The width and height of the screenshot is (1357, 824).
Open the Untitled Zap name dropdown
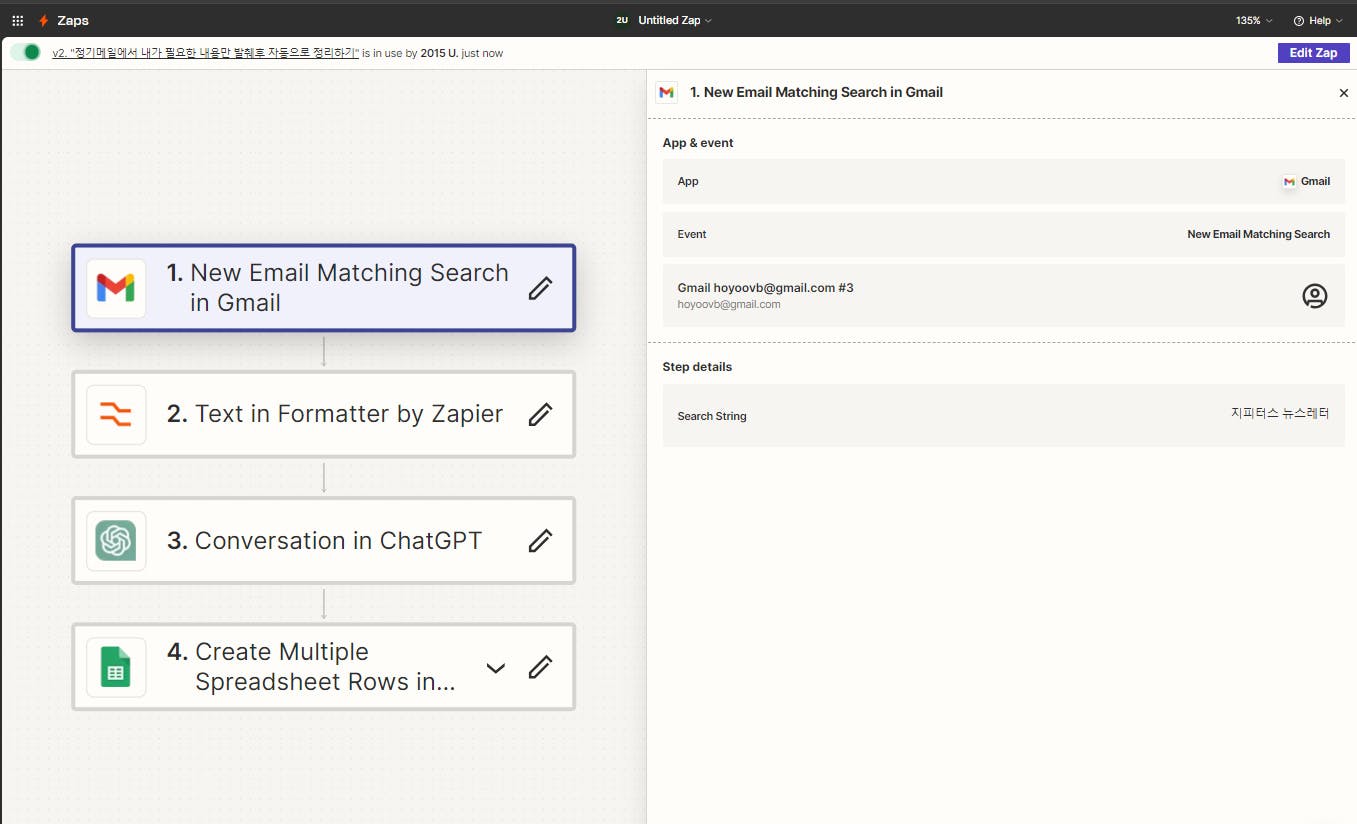pos(675,20)
